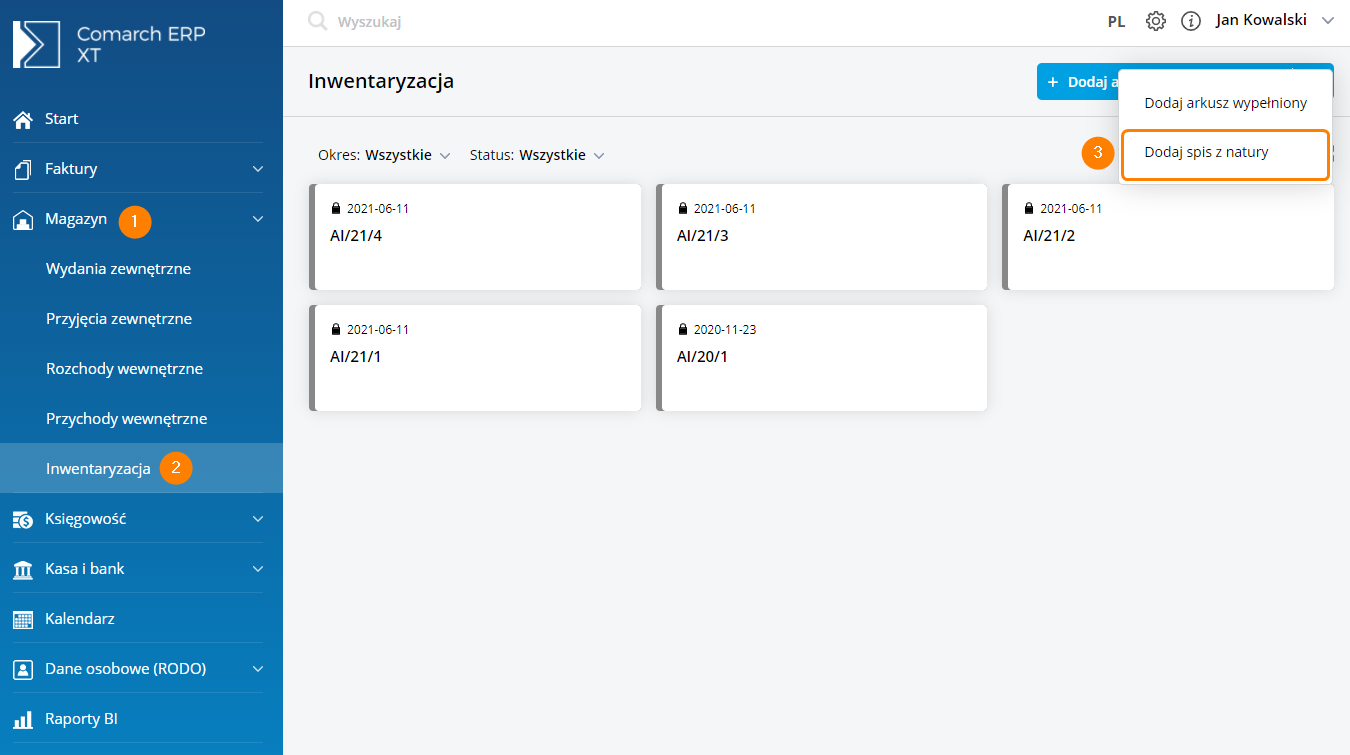The width and height of the screenshot is (1350, 755).
Task: Open inventory sheet AI/21/4 card
Action: coord(475,237)
